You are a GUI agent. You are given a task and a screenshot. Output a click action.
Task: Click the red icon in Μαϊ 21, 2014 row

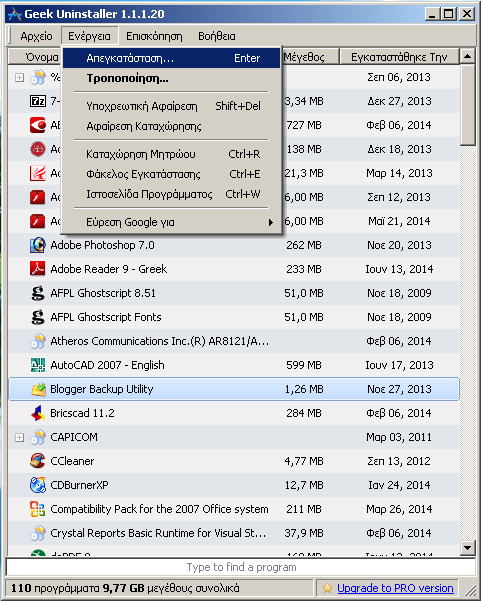pos(38,221)
